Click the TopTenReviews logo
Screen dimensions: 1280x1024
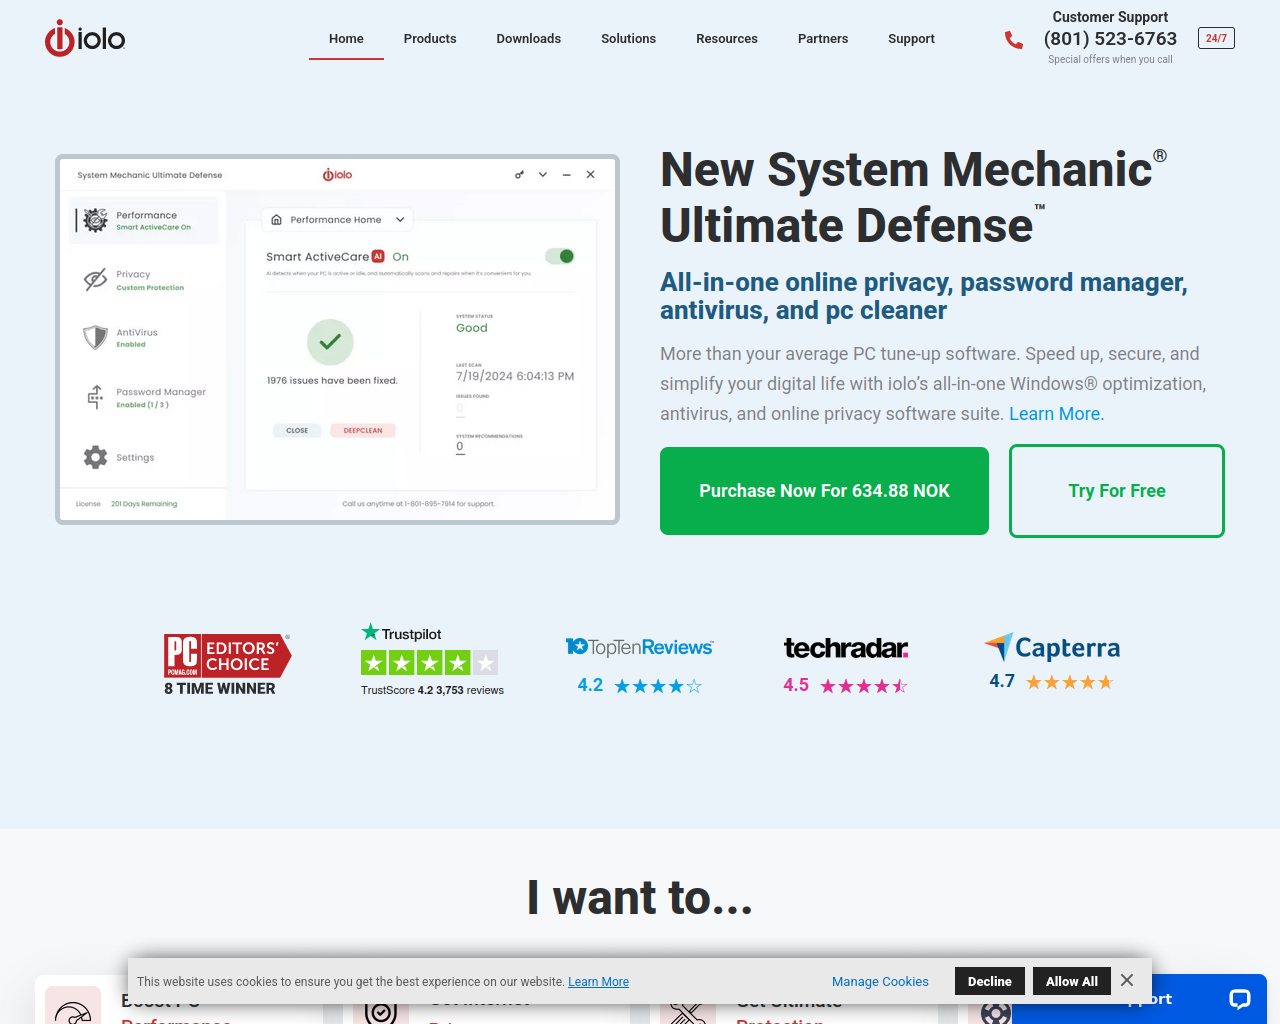tap(639, 647)
